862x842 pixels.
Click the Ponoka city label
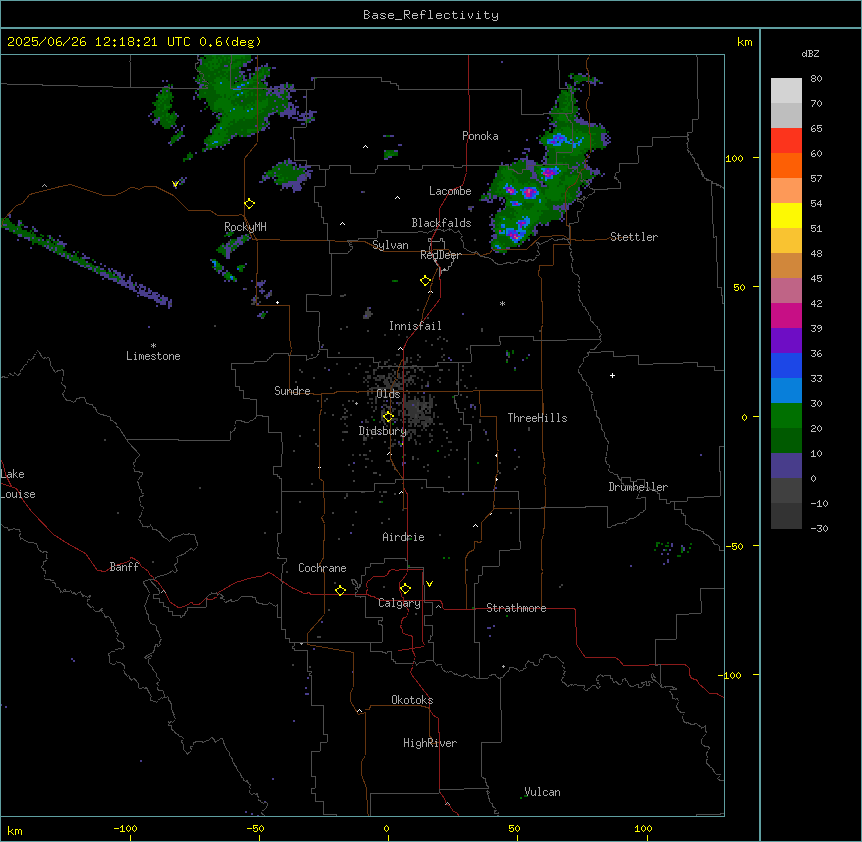[x=480, y=136]
